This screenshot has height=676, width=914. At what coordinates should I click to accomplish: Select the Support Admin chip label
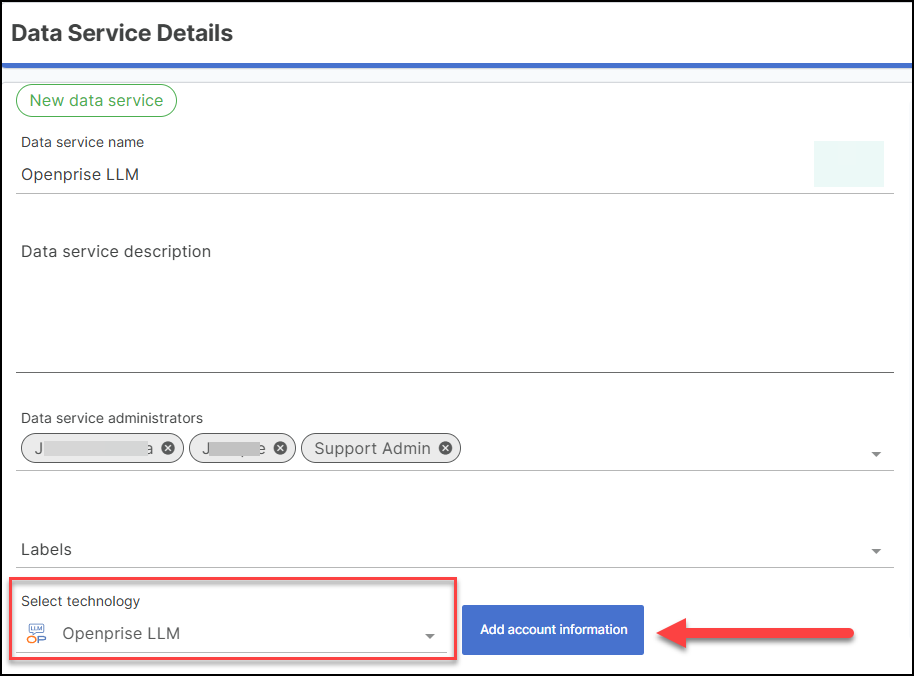[x=372, y=448]
